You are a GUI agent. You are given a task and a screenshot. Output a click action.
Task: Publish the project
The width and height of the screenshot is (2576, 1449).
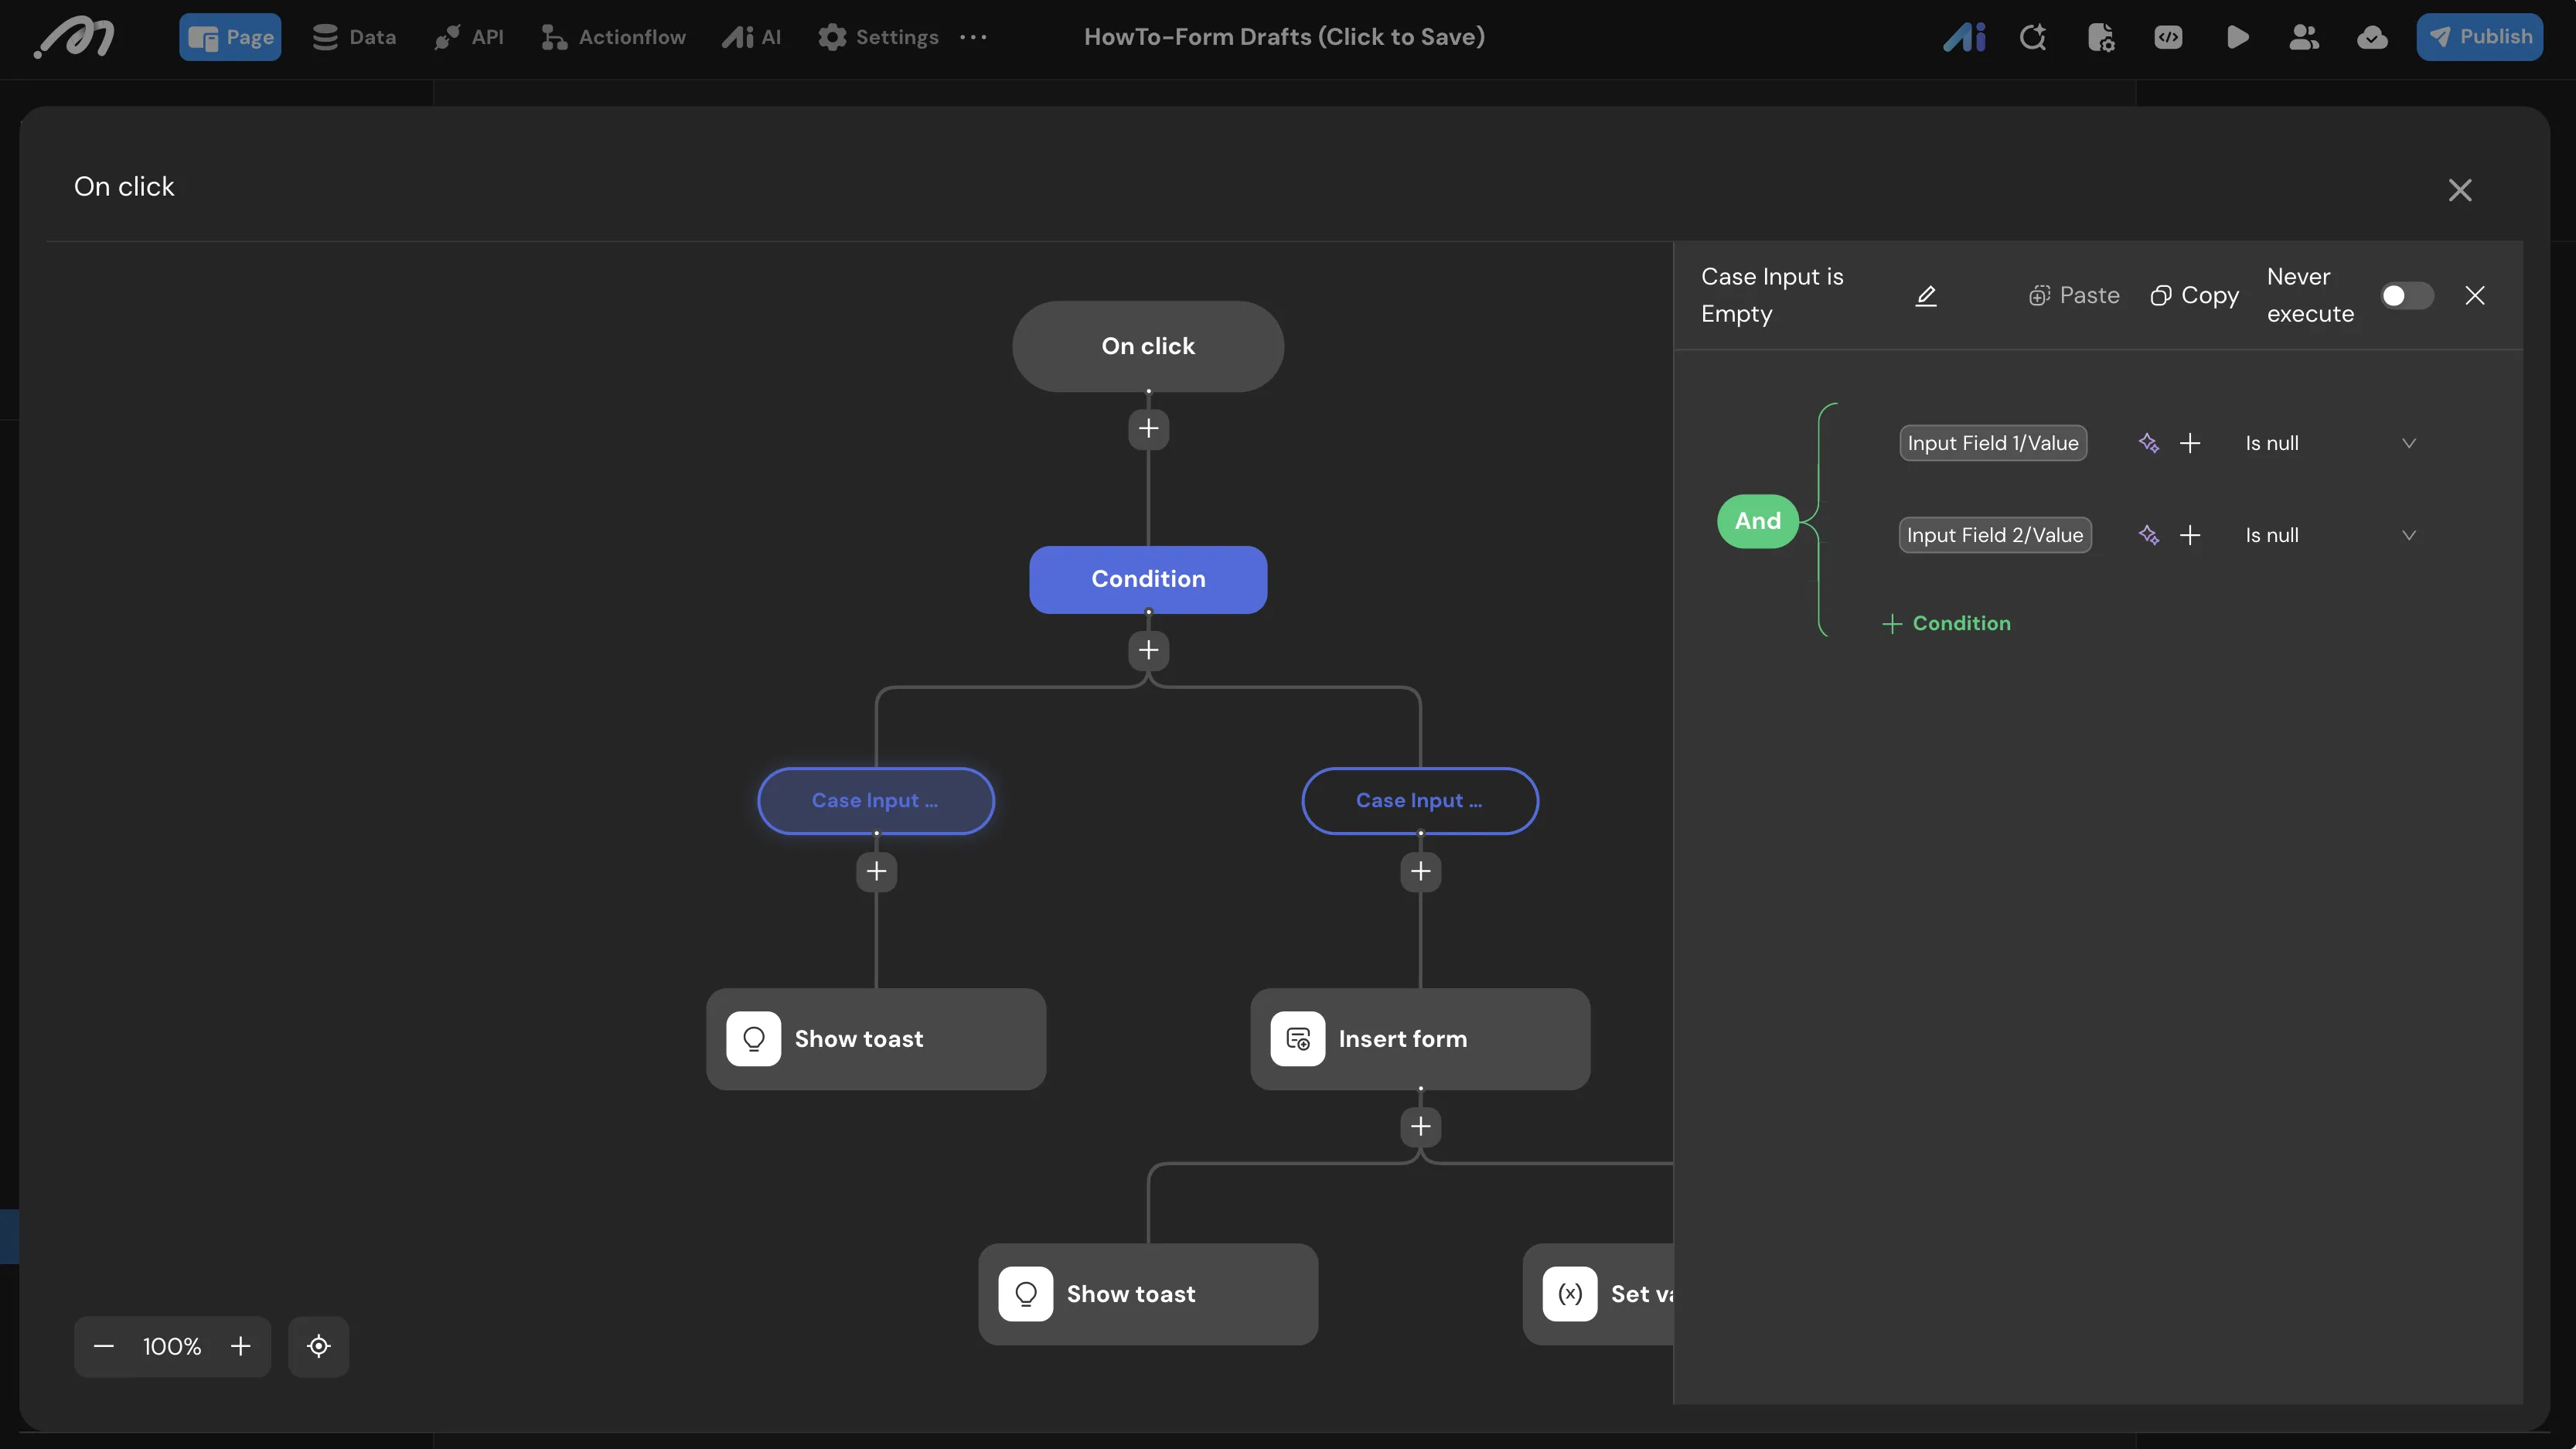2479,37
